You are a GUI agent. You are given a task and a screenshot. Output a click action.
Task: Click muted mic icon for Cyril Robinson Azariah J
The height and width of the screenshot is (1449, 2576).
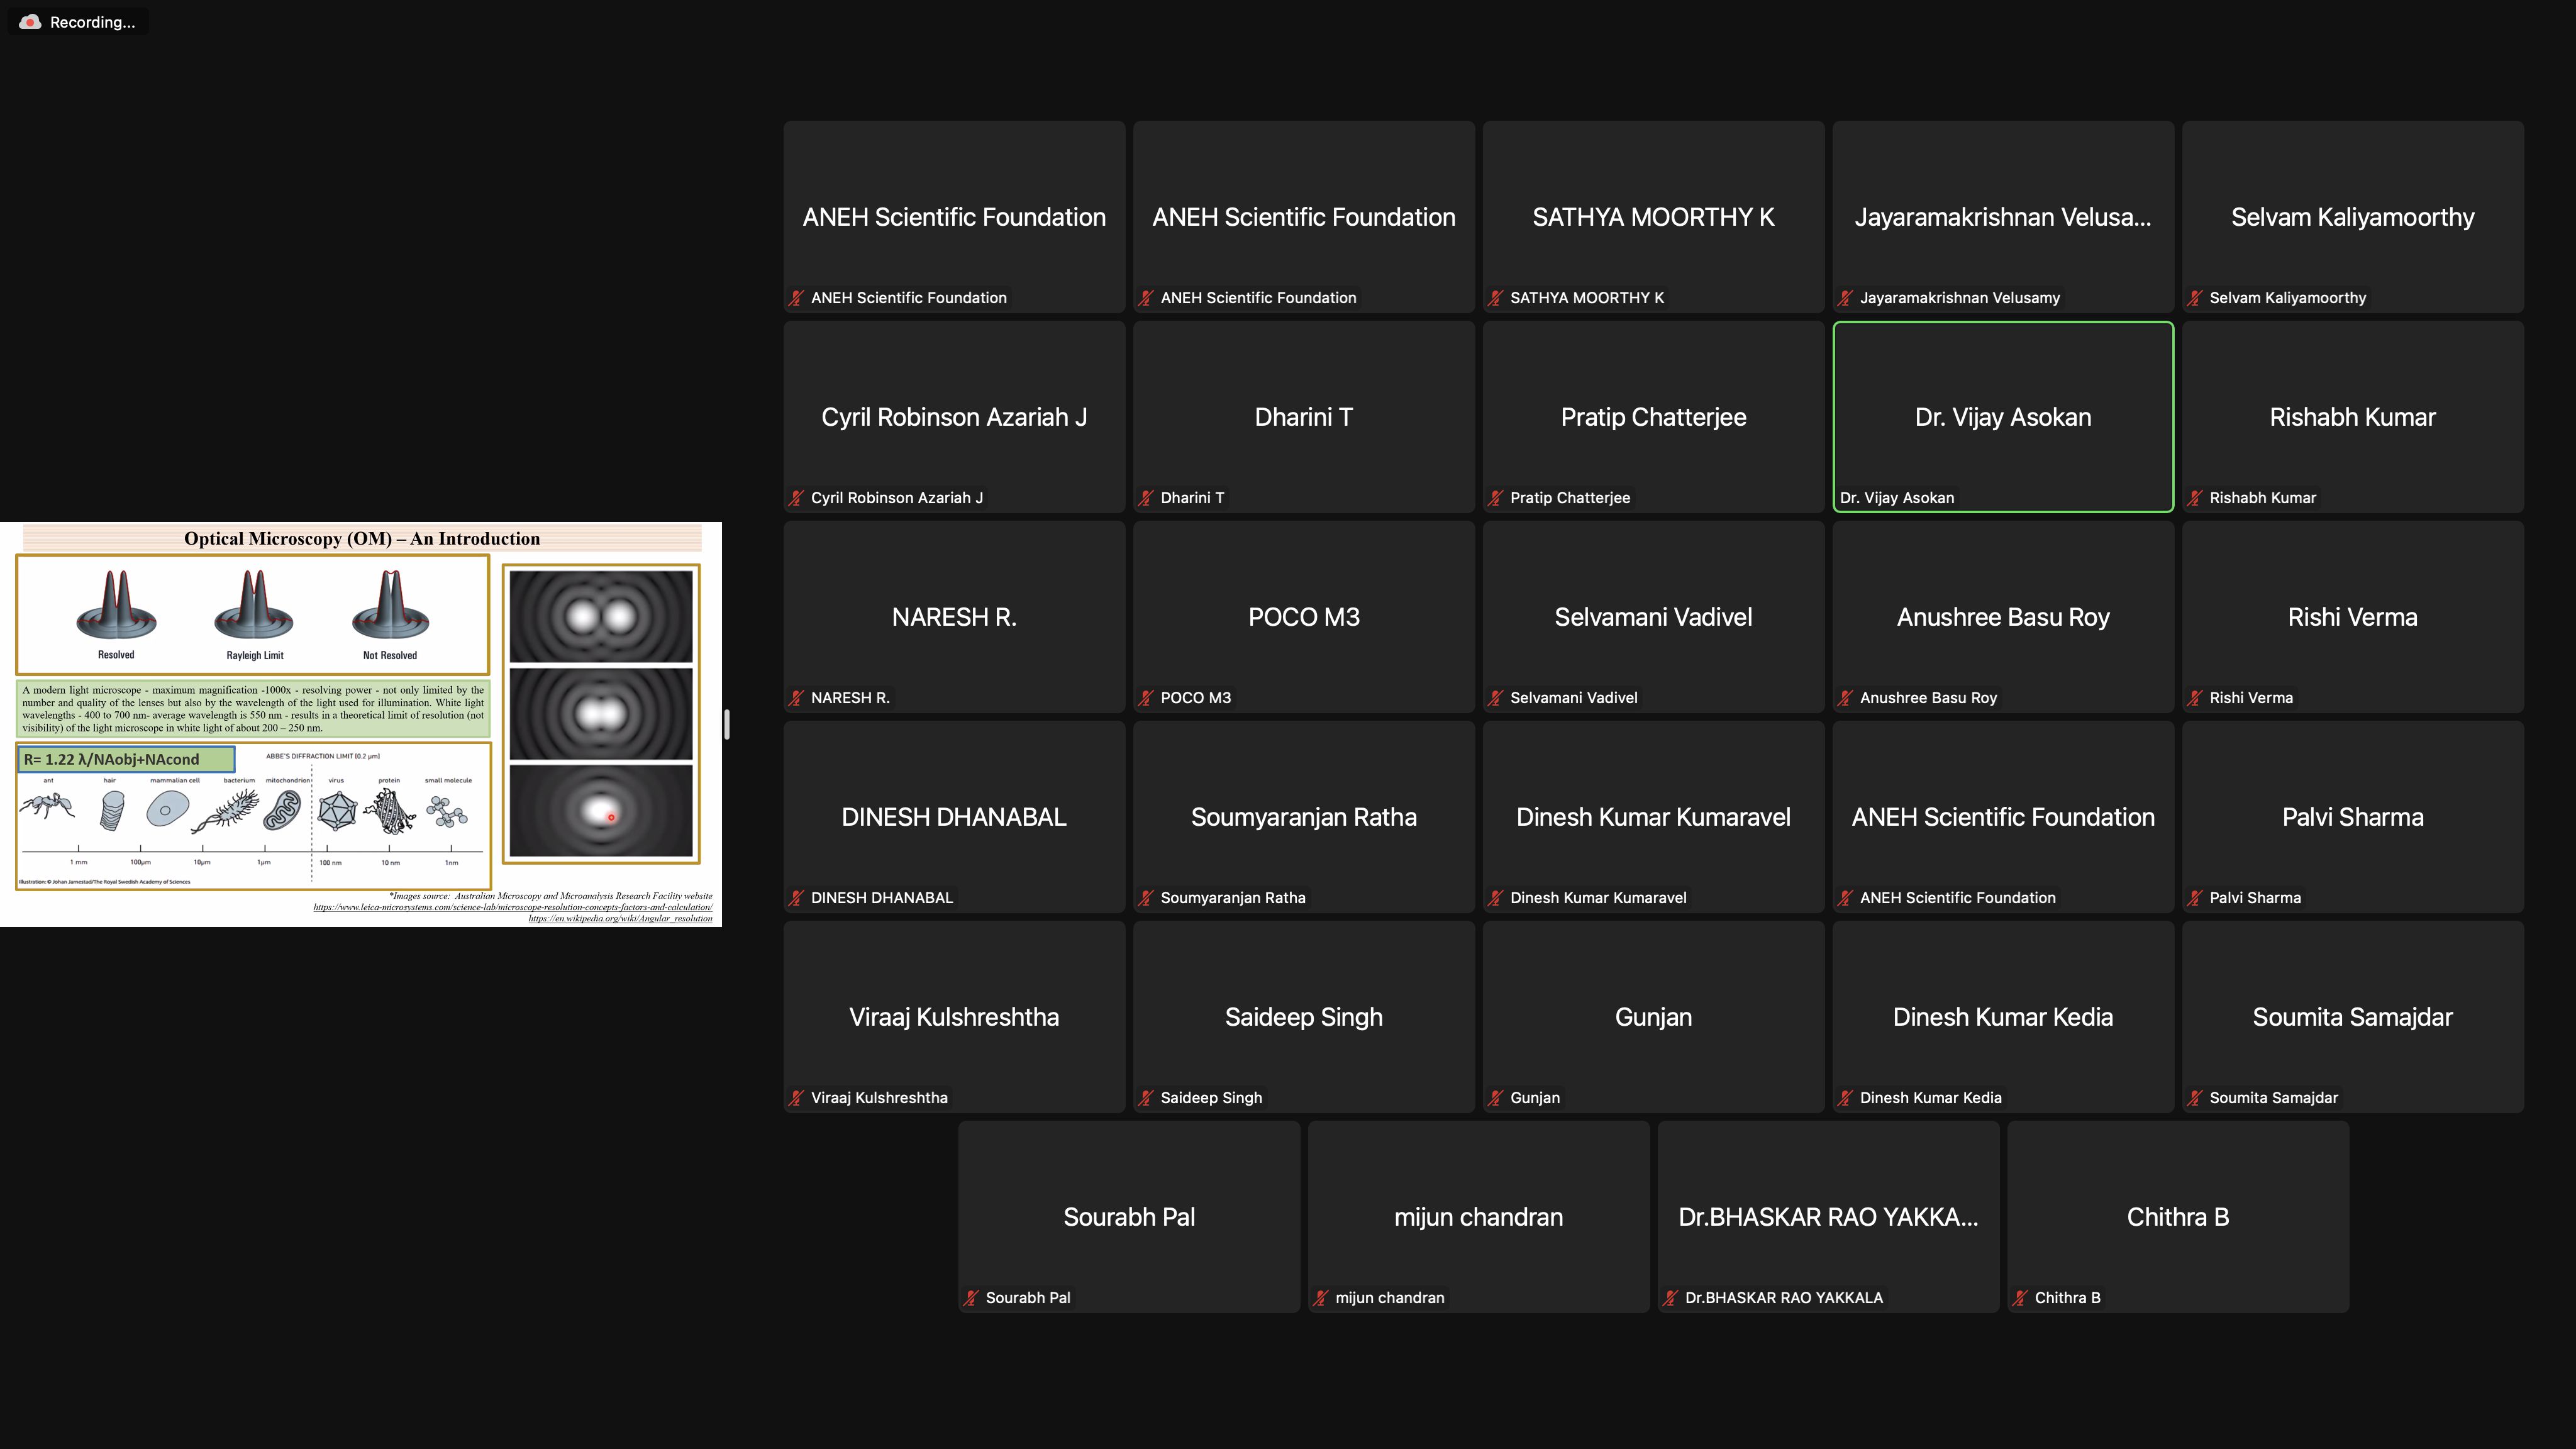[x=796, y=498]
